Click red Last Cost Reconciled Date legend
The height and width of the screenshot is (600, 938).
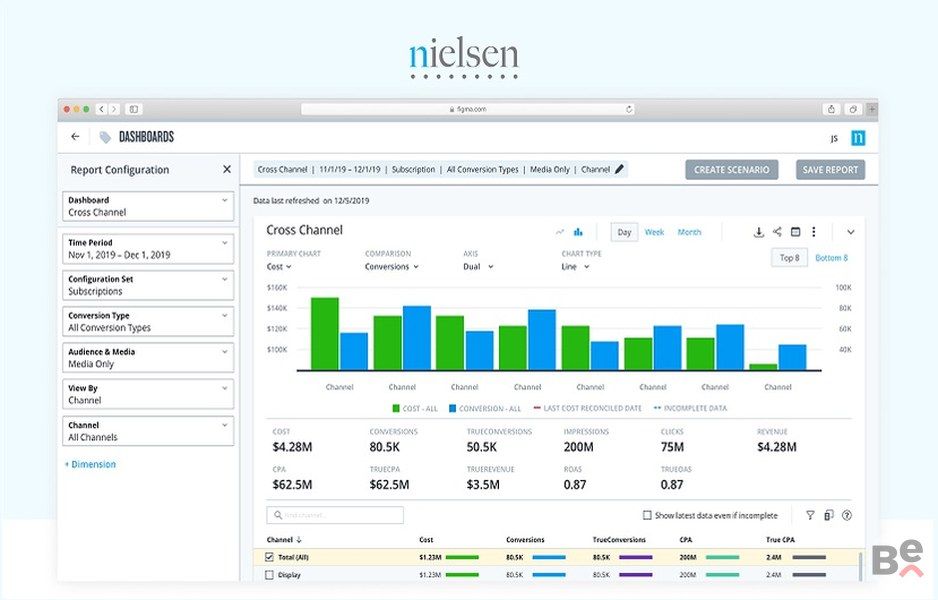click(587, 409)
